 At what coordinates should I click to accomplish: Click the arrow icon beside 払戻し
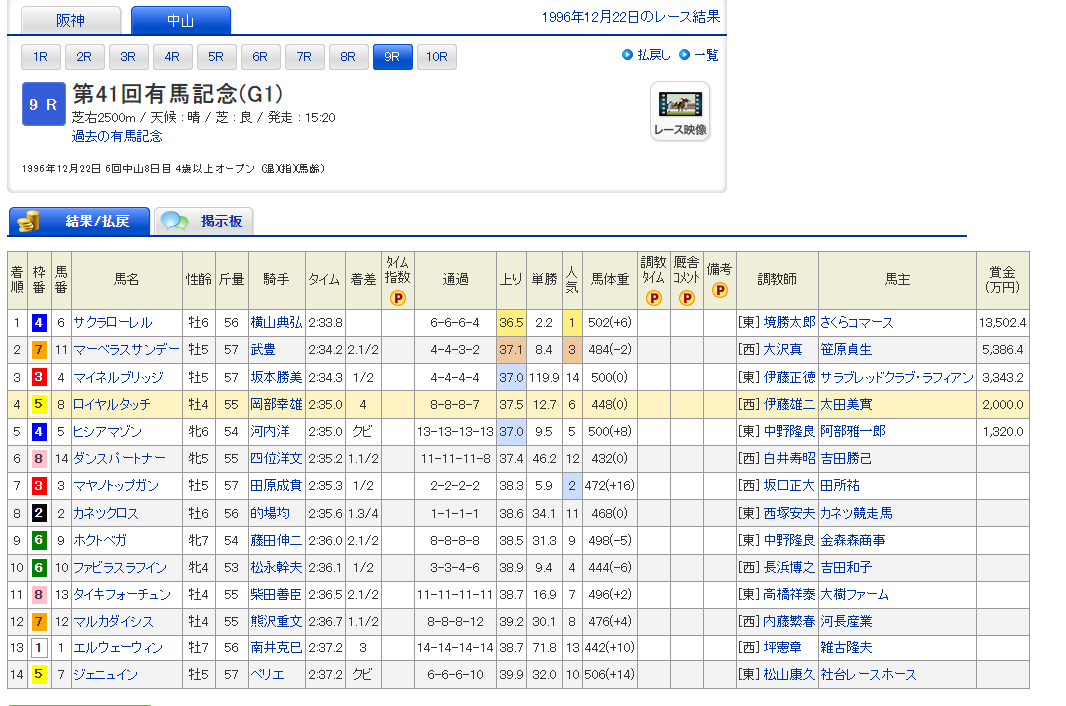click(627, 55)
